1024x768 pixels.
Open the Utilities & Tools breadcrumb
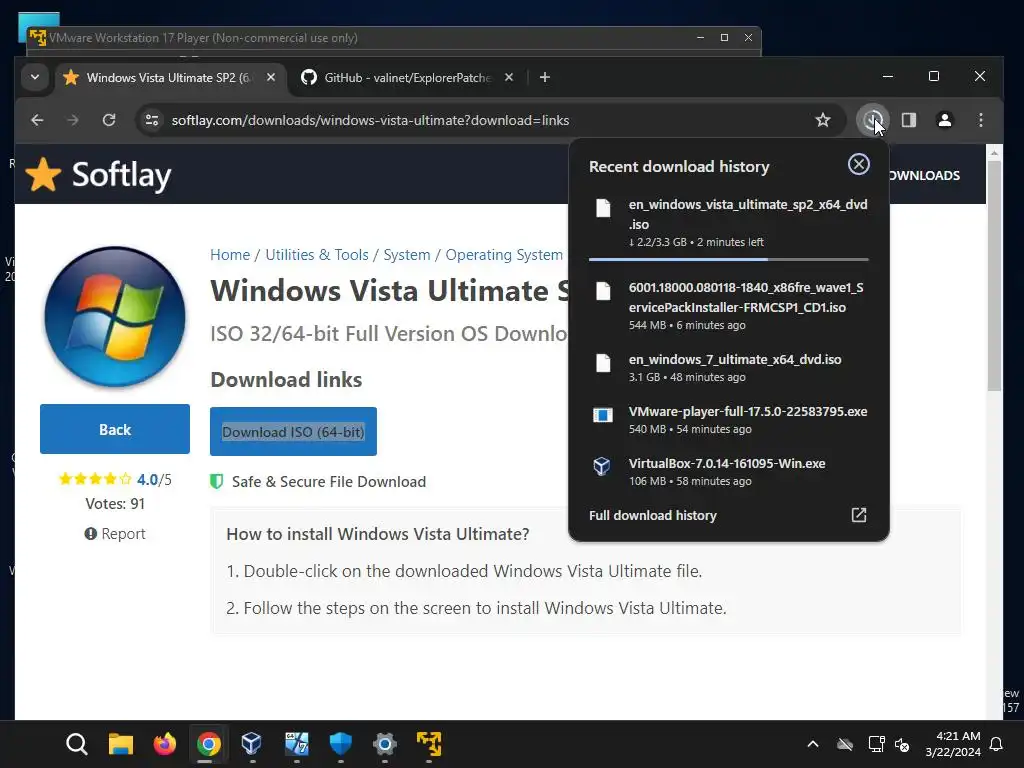317,255
